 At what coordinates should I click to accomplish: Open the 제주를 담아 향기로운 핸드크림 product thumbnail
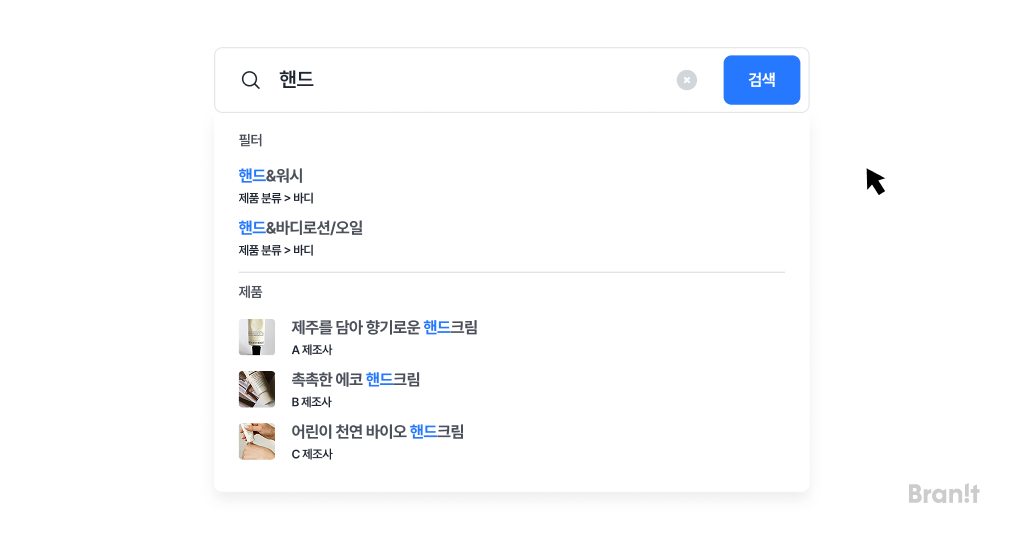[257, 337]
